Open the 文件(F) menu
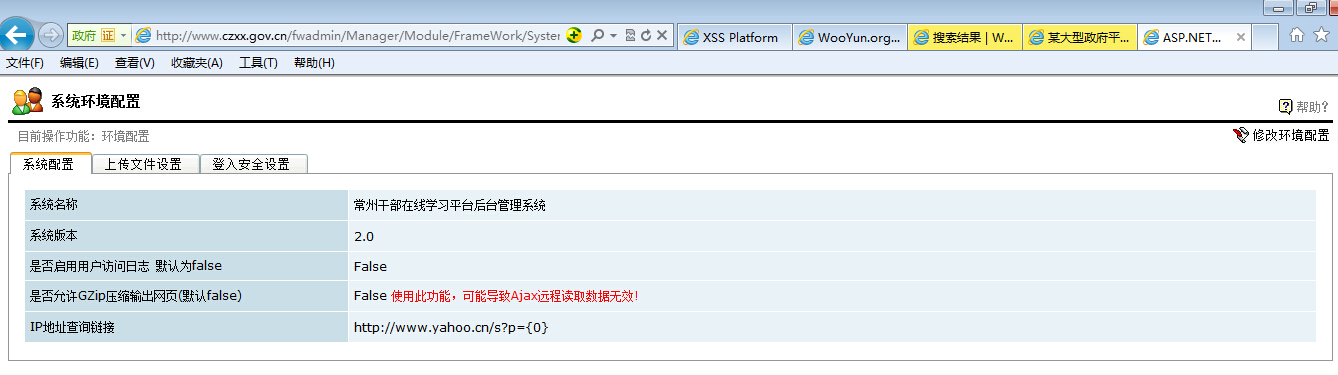This screenshot has width=1338, height=375. 25,63
